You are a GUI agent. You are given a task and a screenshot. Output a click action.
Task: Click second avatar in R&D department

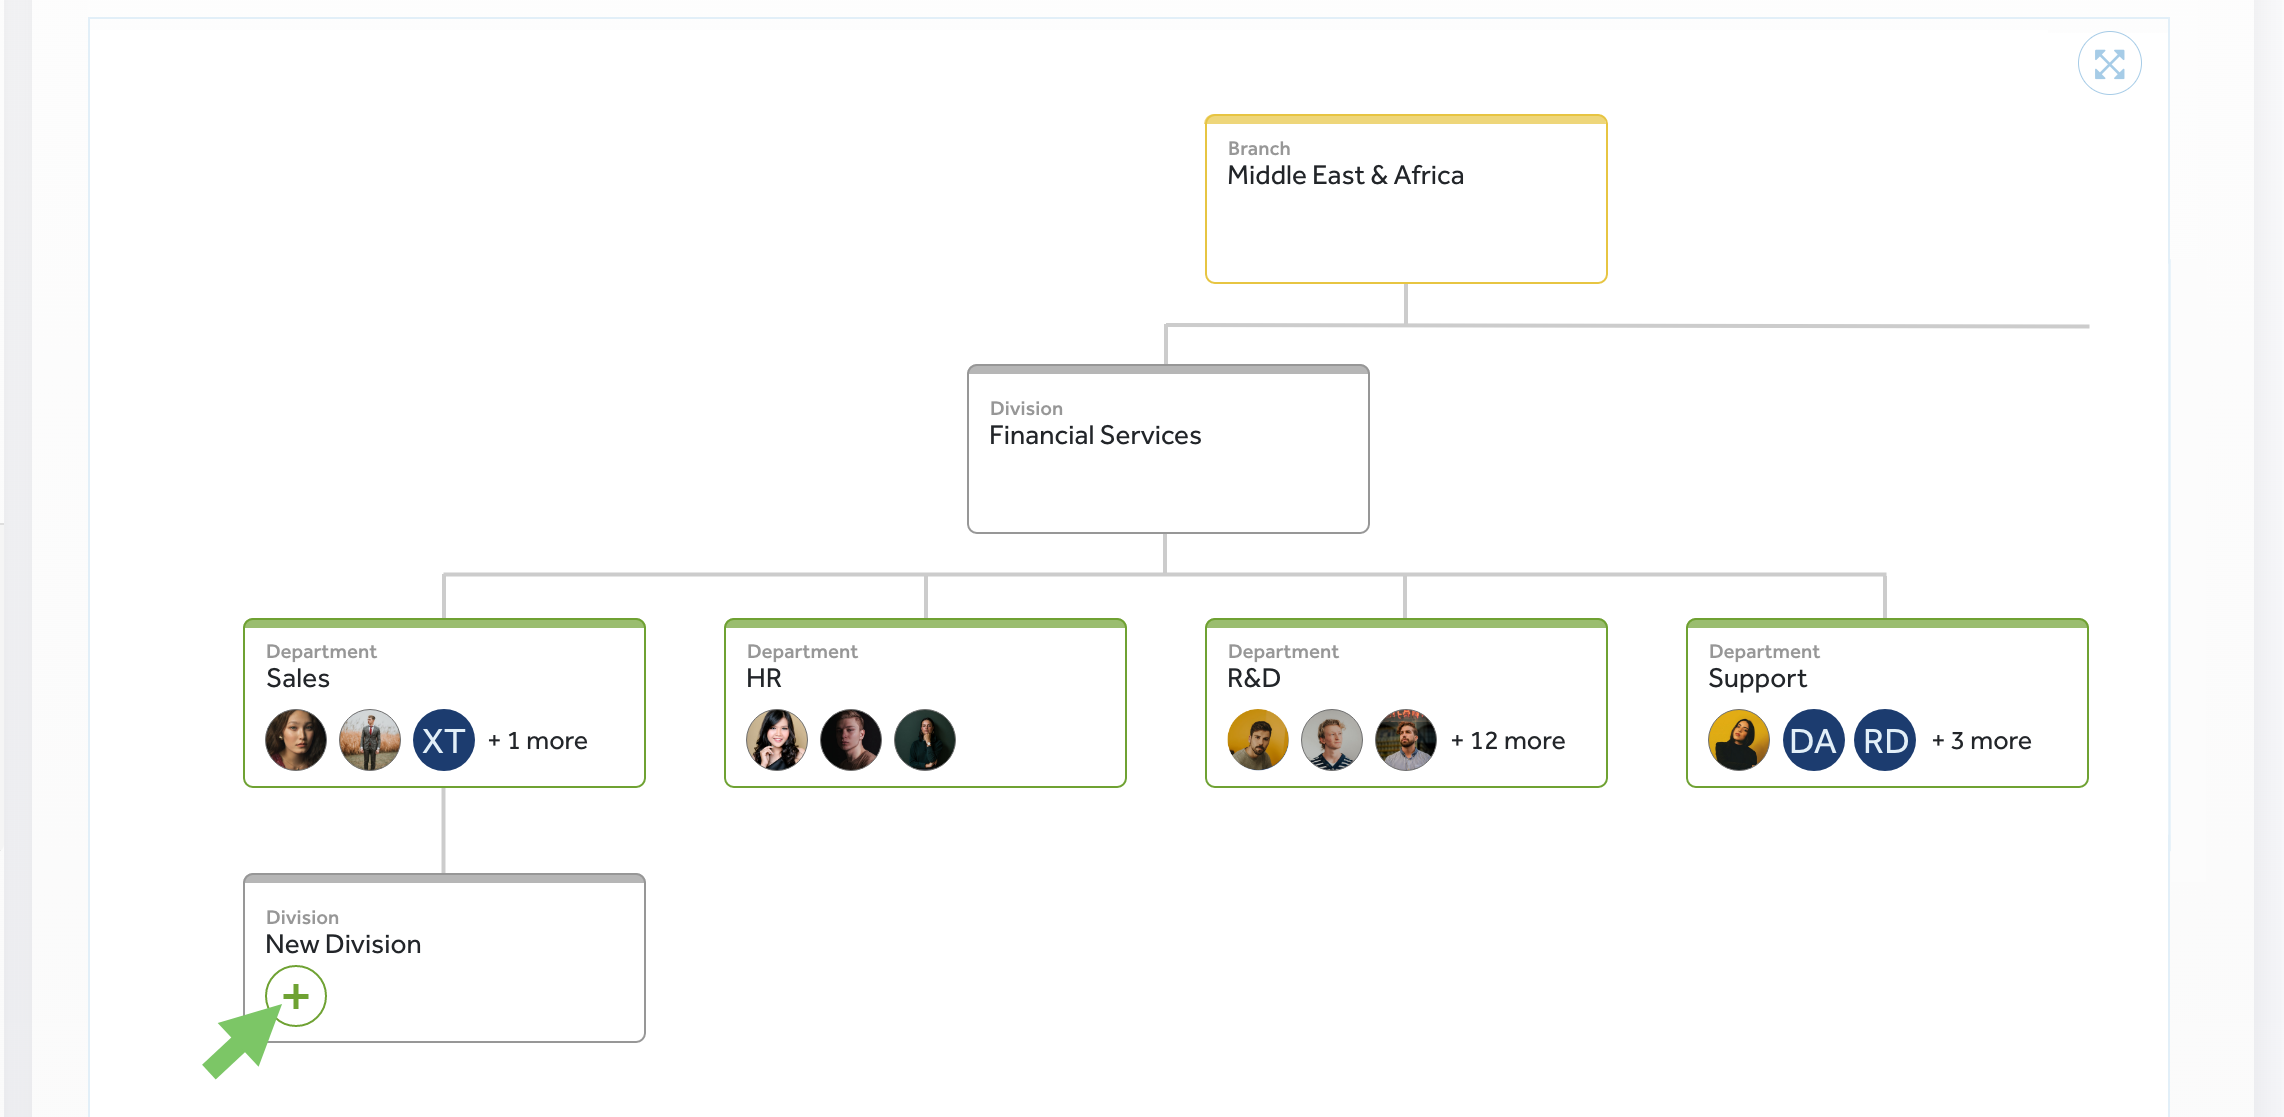tap(1332, 740)
